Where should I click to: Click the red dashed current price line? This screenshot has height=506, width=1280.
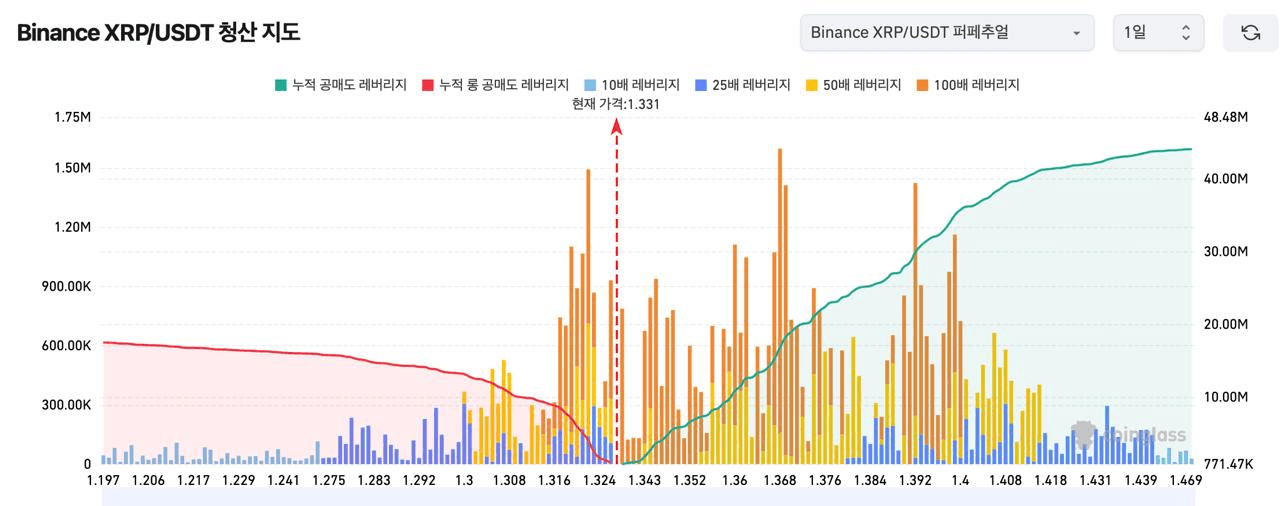coord(617,300)
